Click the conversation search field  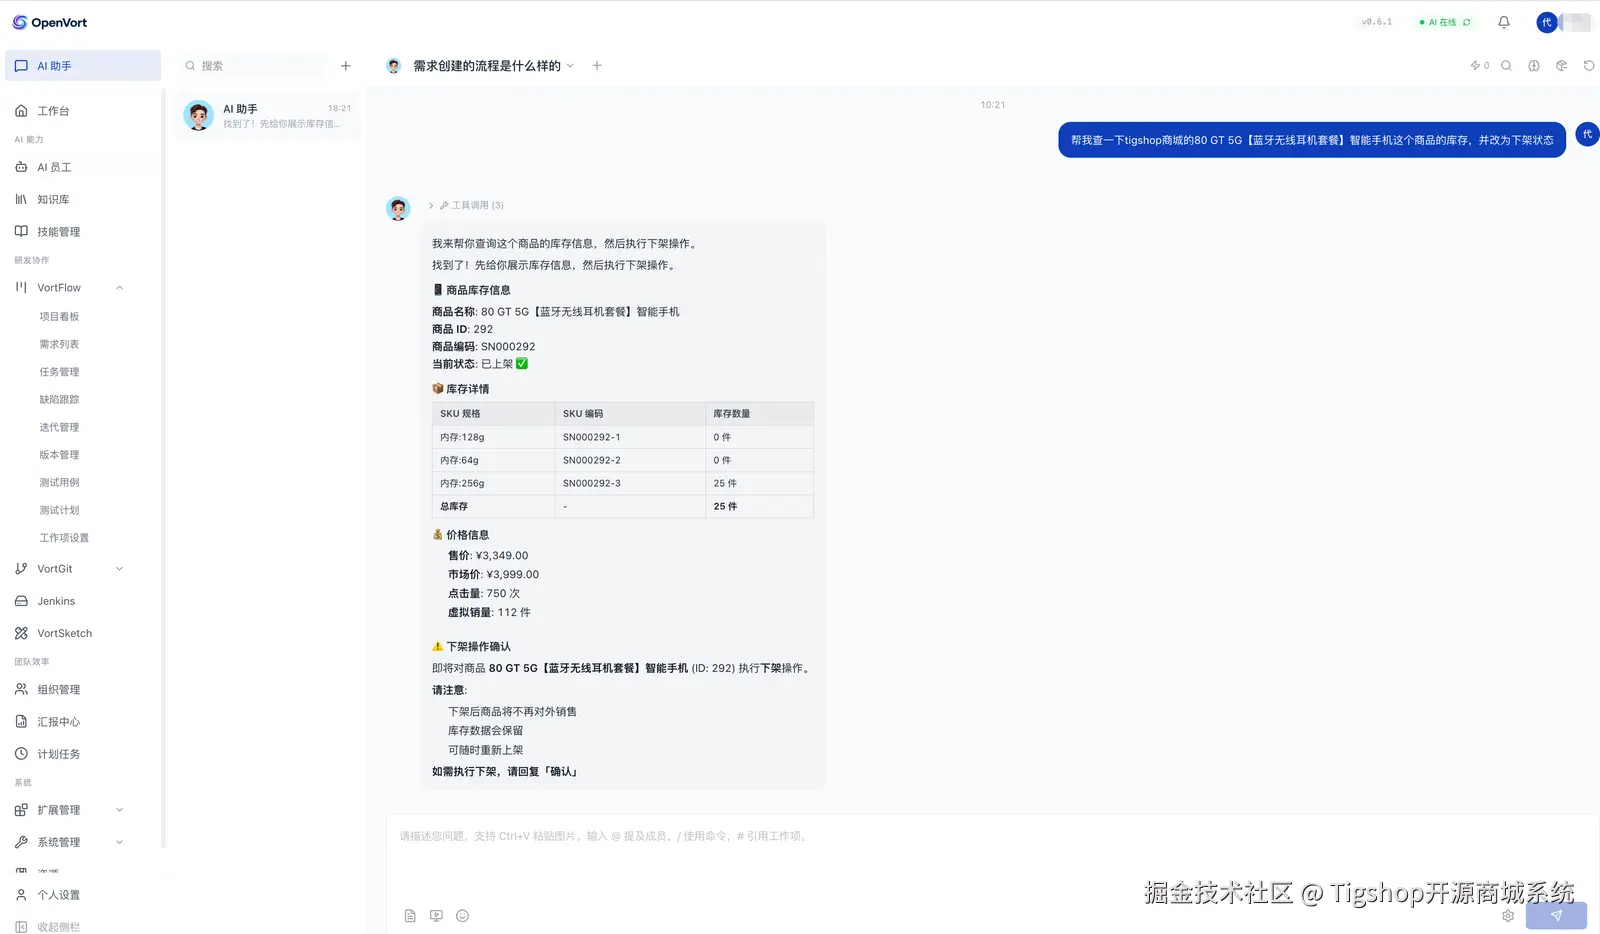tap(254, 66)
